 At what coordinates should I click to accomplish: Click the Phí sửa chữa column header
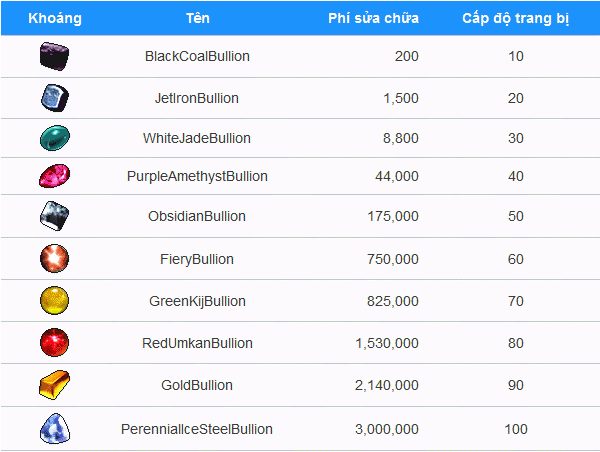pyautogui.click(x=373, y=18)
